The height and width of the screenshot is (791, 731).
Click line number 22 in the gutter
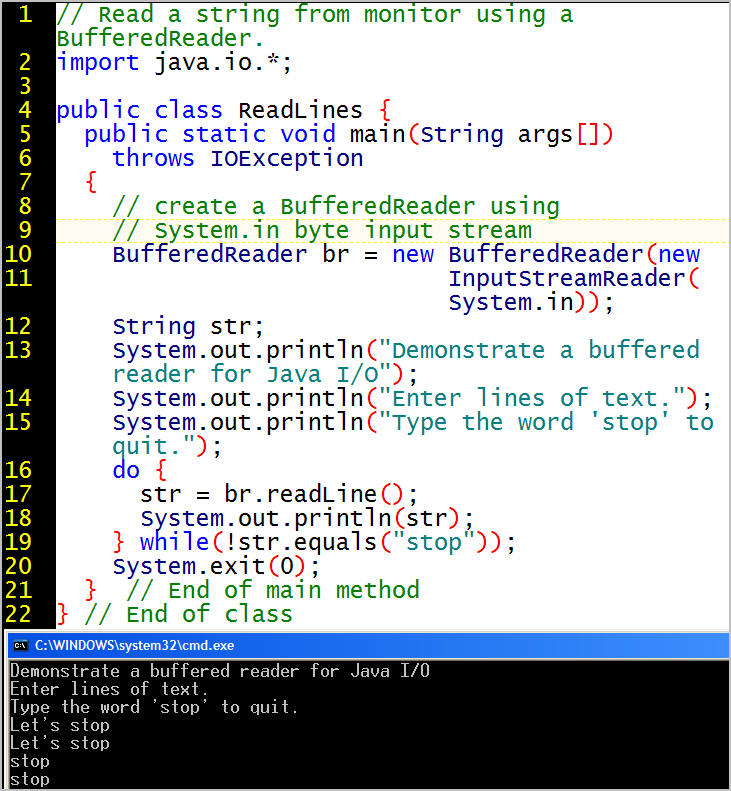(19, 614)
